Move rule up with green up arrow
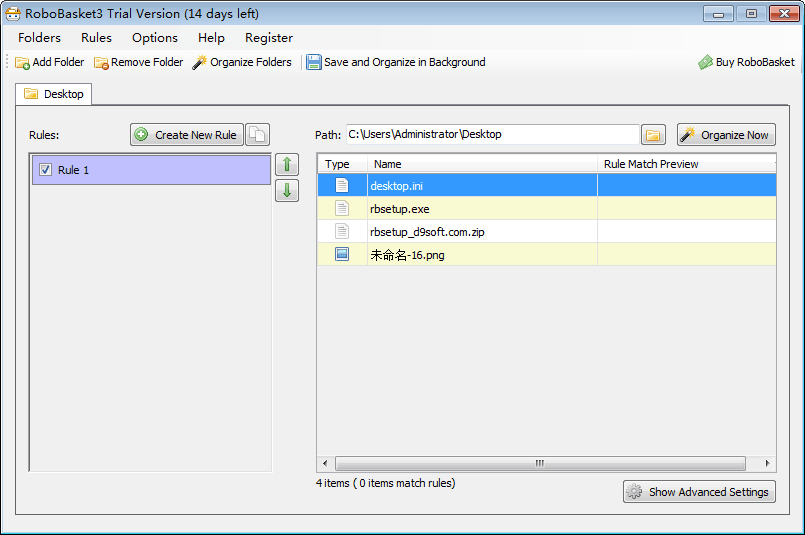 click(287, 165)
